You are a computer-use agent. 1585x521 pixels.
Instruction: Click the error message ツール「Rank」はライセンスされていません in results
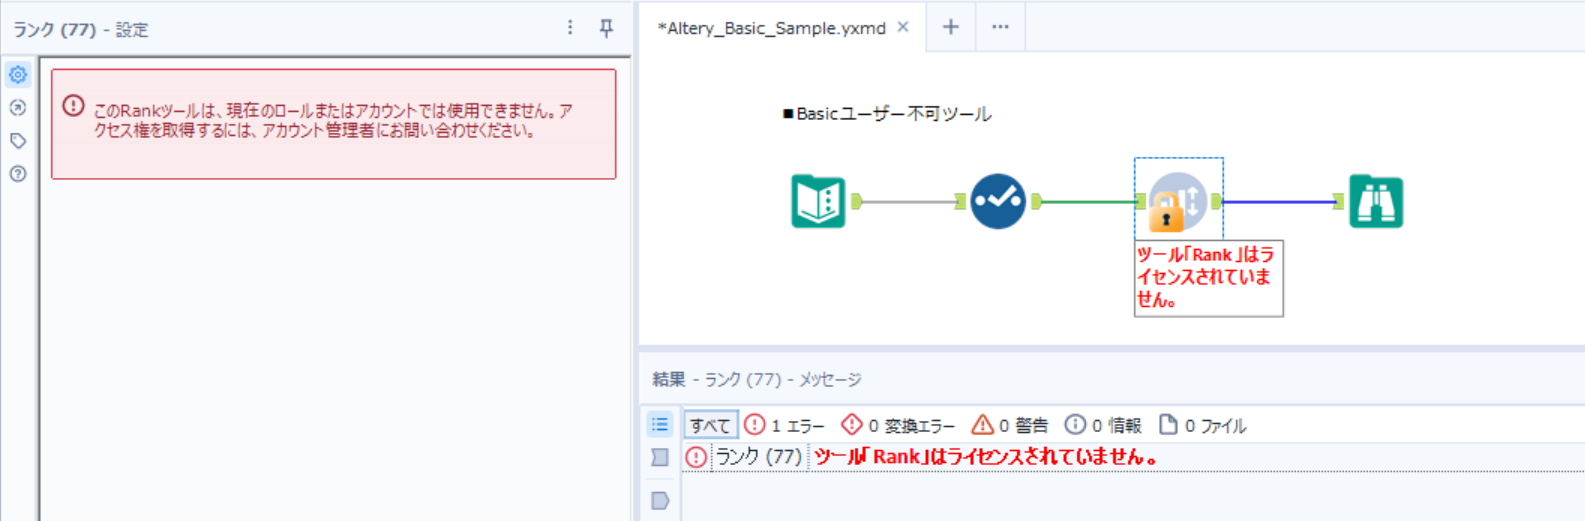(x=986, y=457)
